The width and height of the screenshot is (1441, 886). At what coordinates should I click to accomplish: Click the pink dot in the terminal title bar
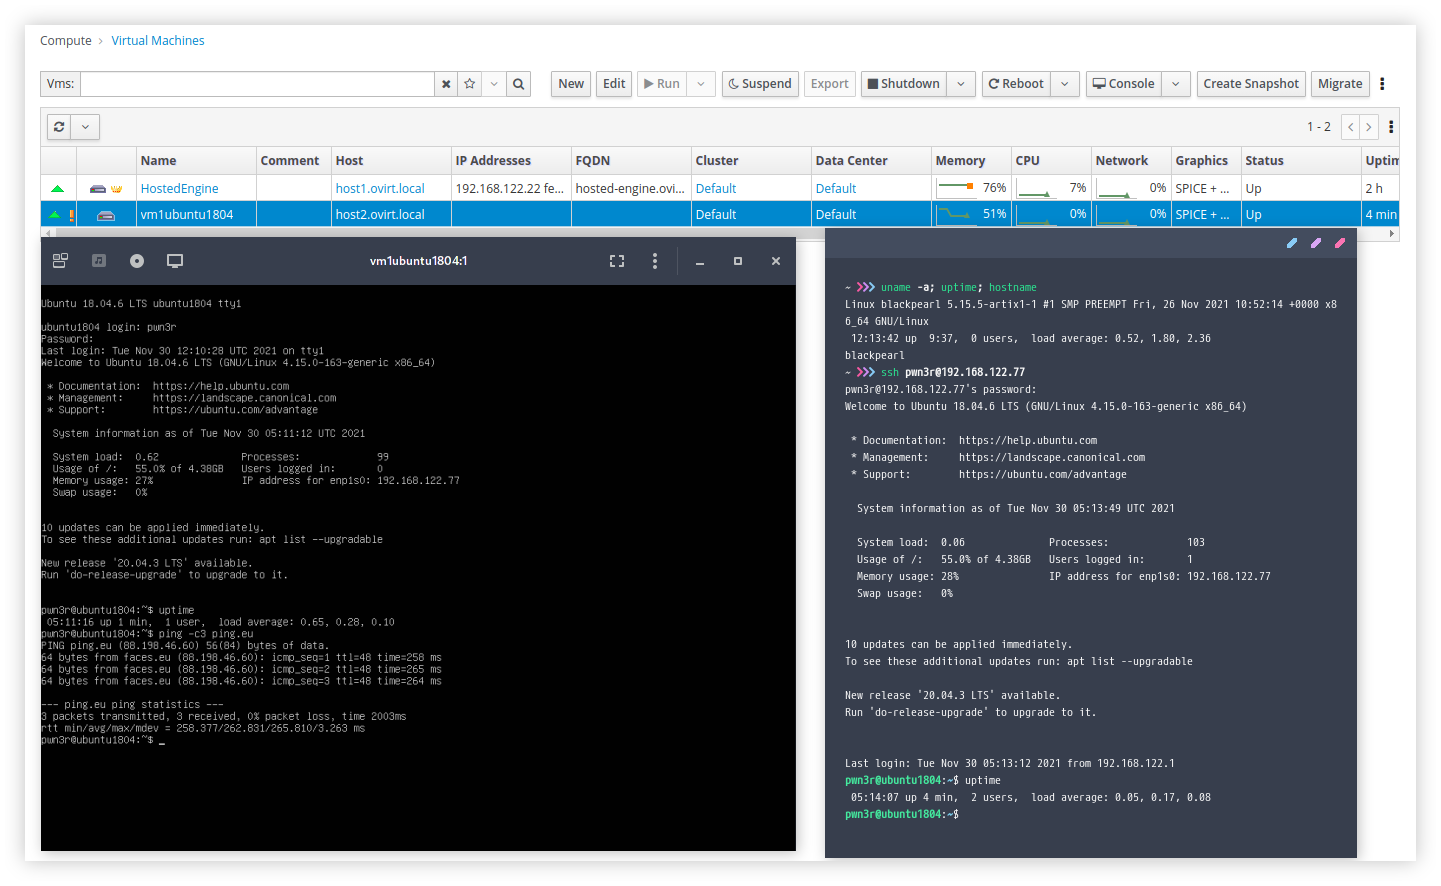[1340, 243]
